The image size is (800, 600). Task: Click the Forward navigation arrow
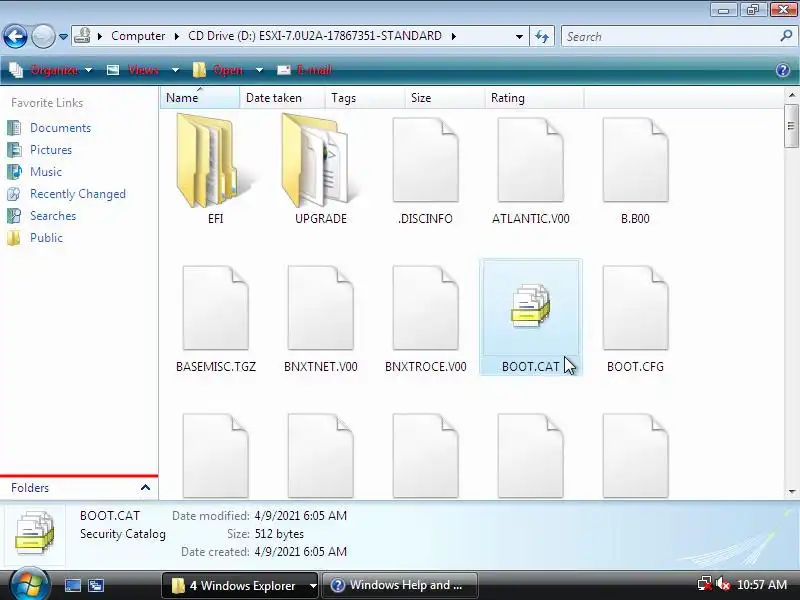pyautogui.click(x=43, y=36)
